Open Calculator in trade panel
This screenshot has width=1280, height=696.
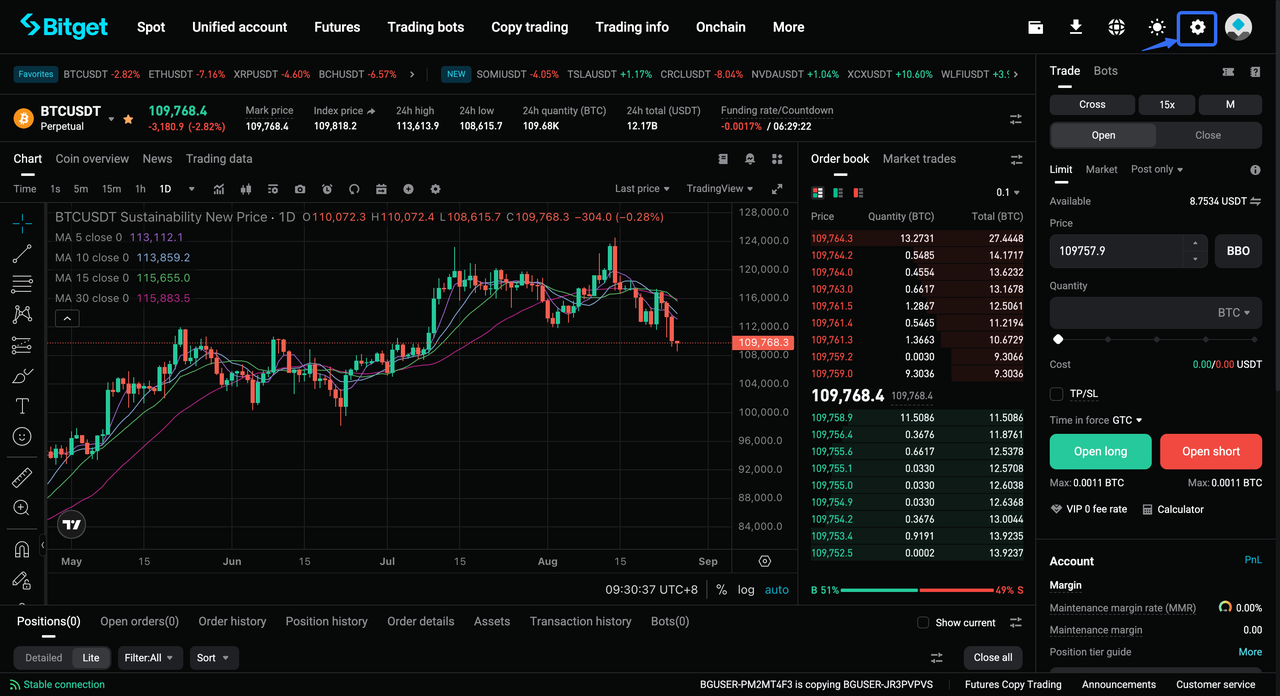tap(1173, 509)
